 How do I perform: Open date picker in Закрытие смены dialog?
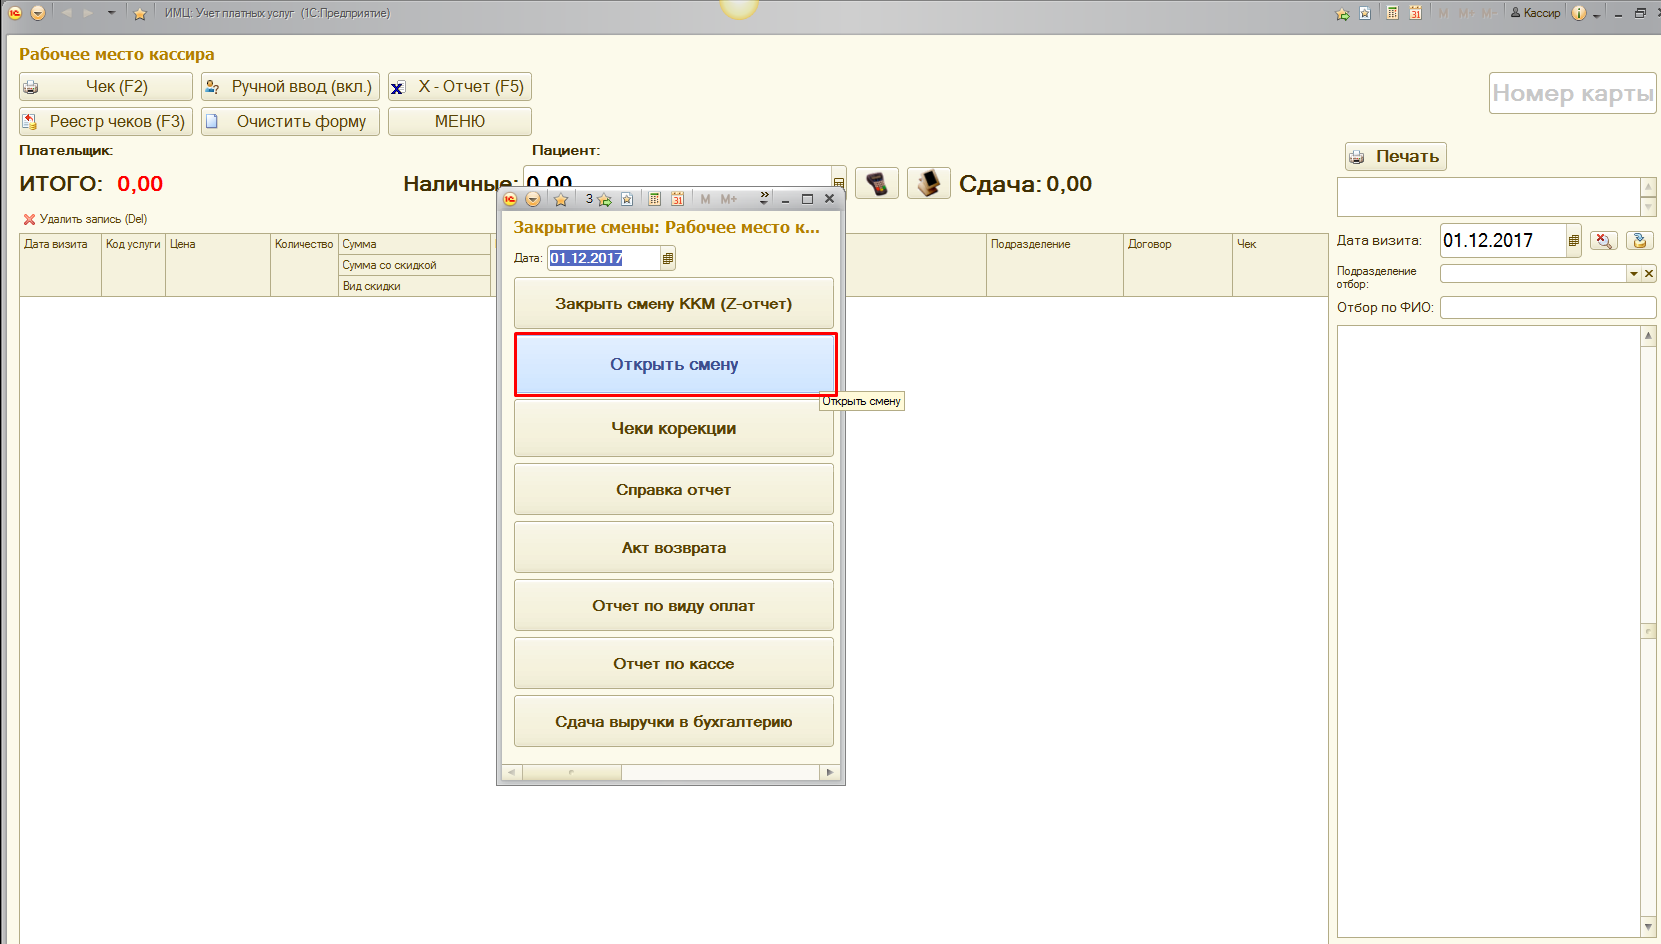coord(668,258)
